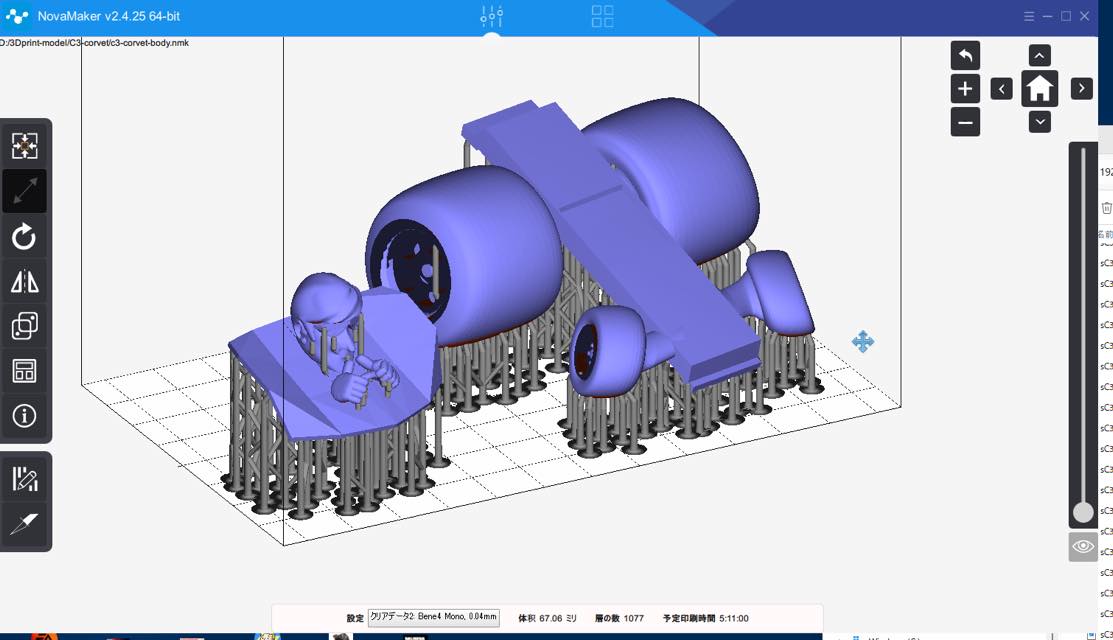Open the hamburger menu in title bar

[1029, 16]
